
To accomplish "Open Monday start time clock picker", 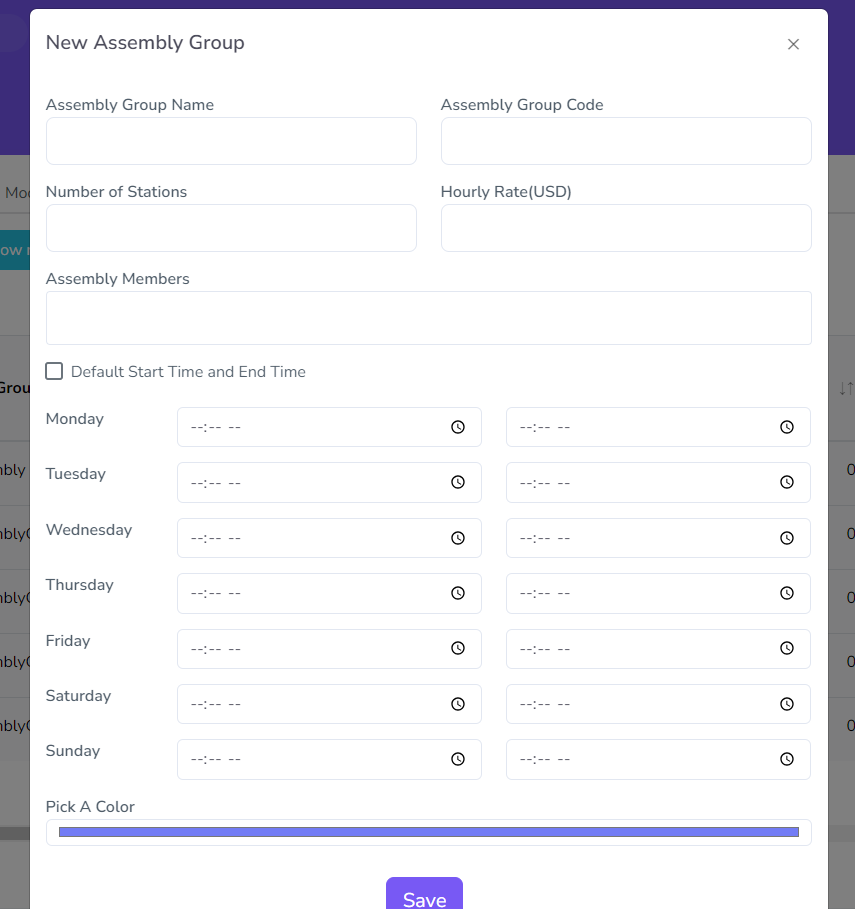I will pyautogui.click(x=458, y=427).
